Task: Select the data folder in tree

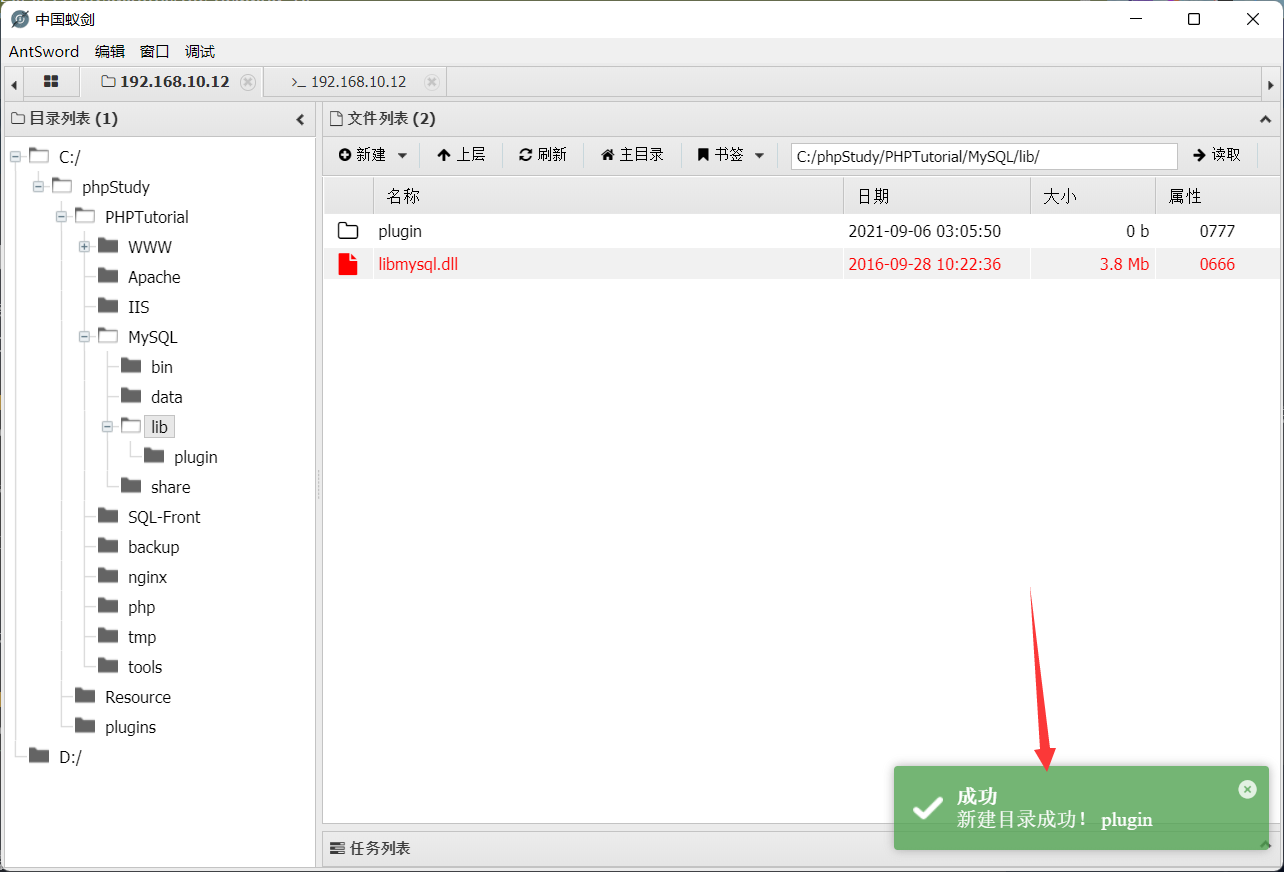Action: click(167, 397)
